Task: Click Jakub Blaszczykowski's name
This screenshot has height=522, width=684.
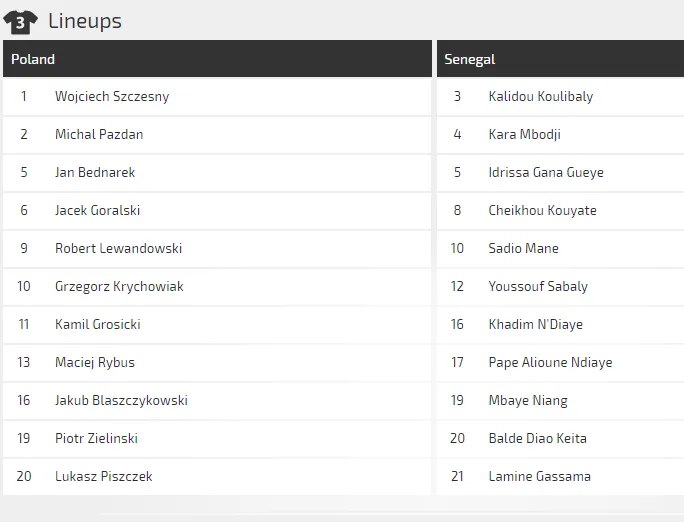Action: click(x=121, y=401)
